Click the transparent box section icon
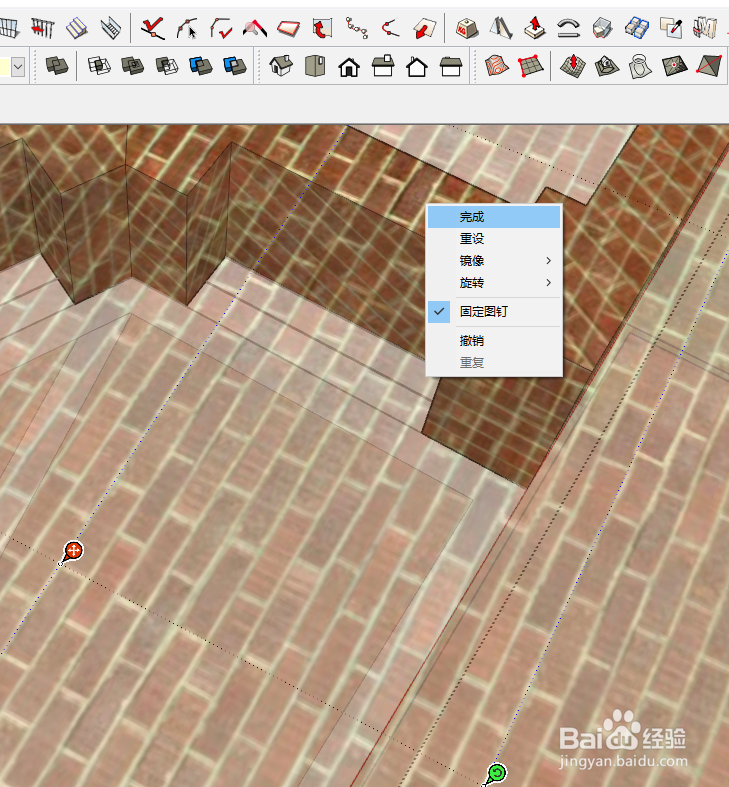The image size is (729, 787). pos(602,29)
